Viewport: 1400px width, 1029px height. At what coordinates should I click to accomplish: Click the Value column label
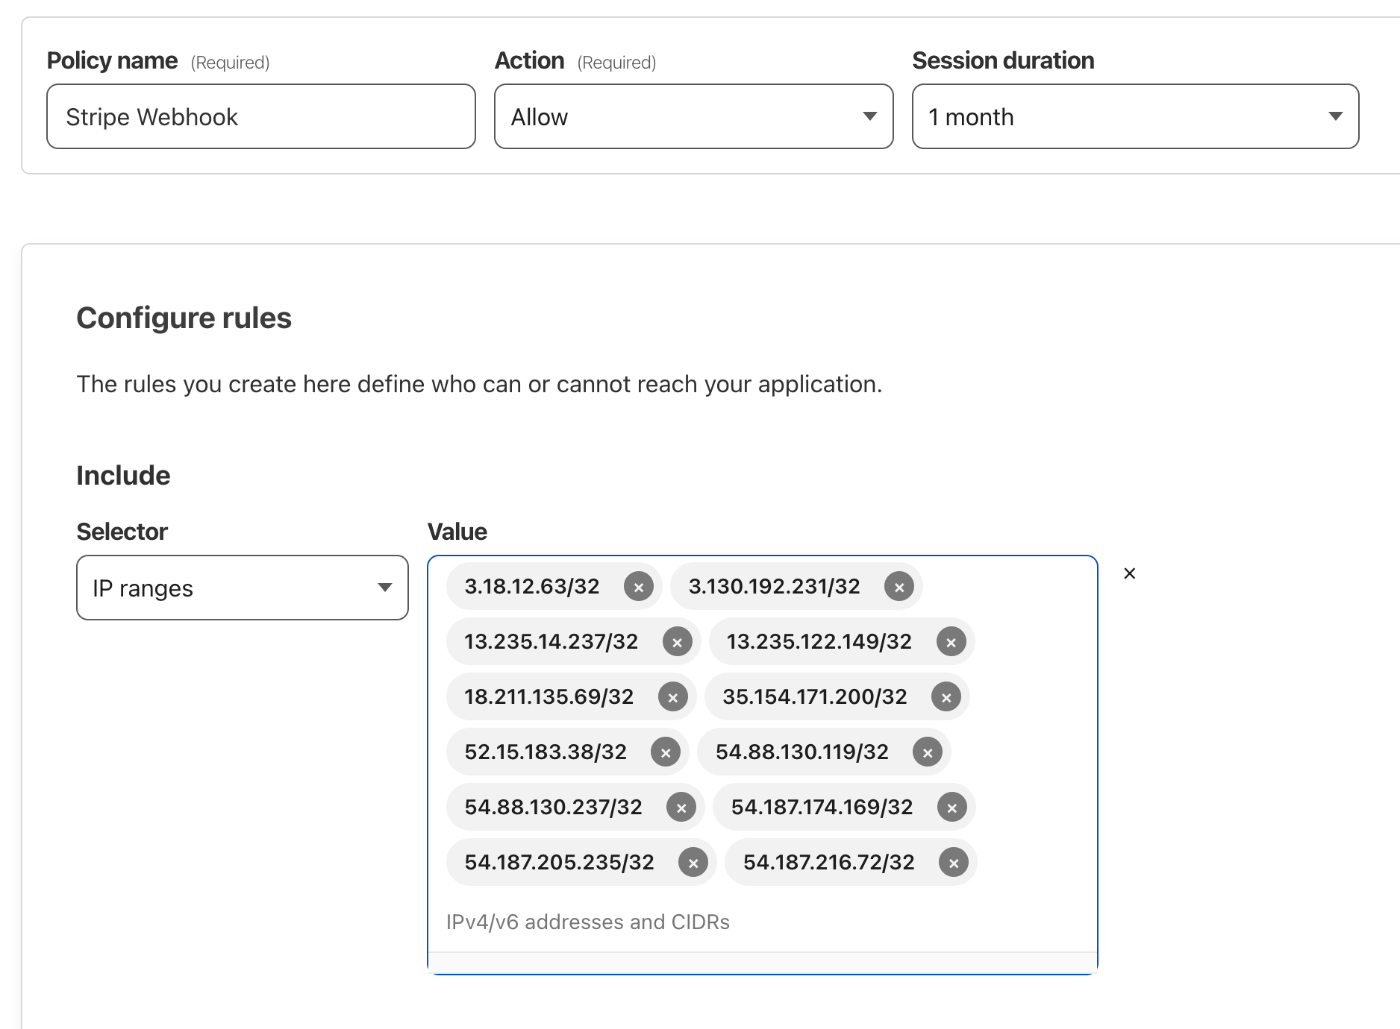pyautogui.click(x=457, y=532)
